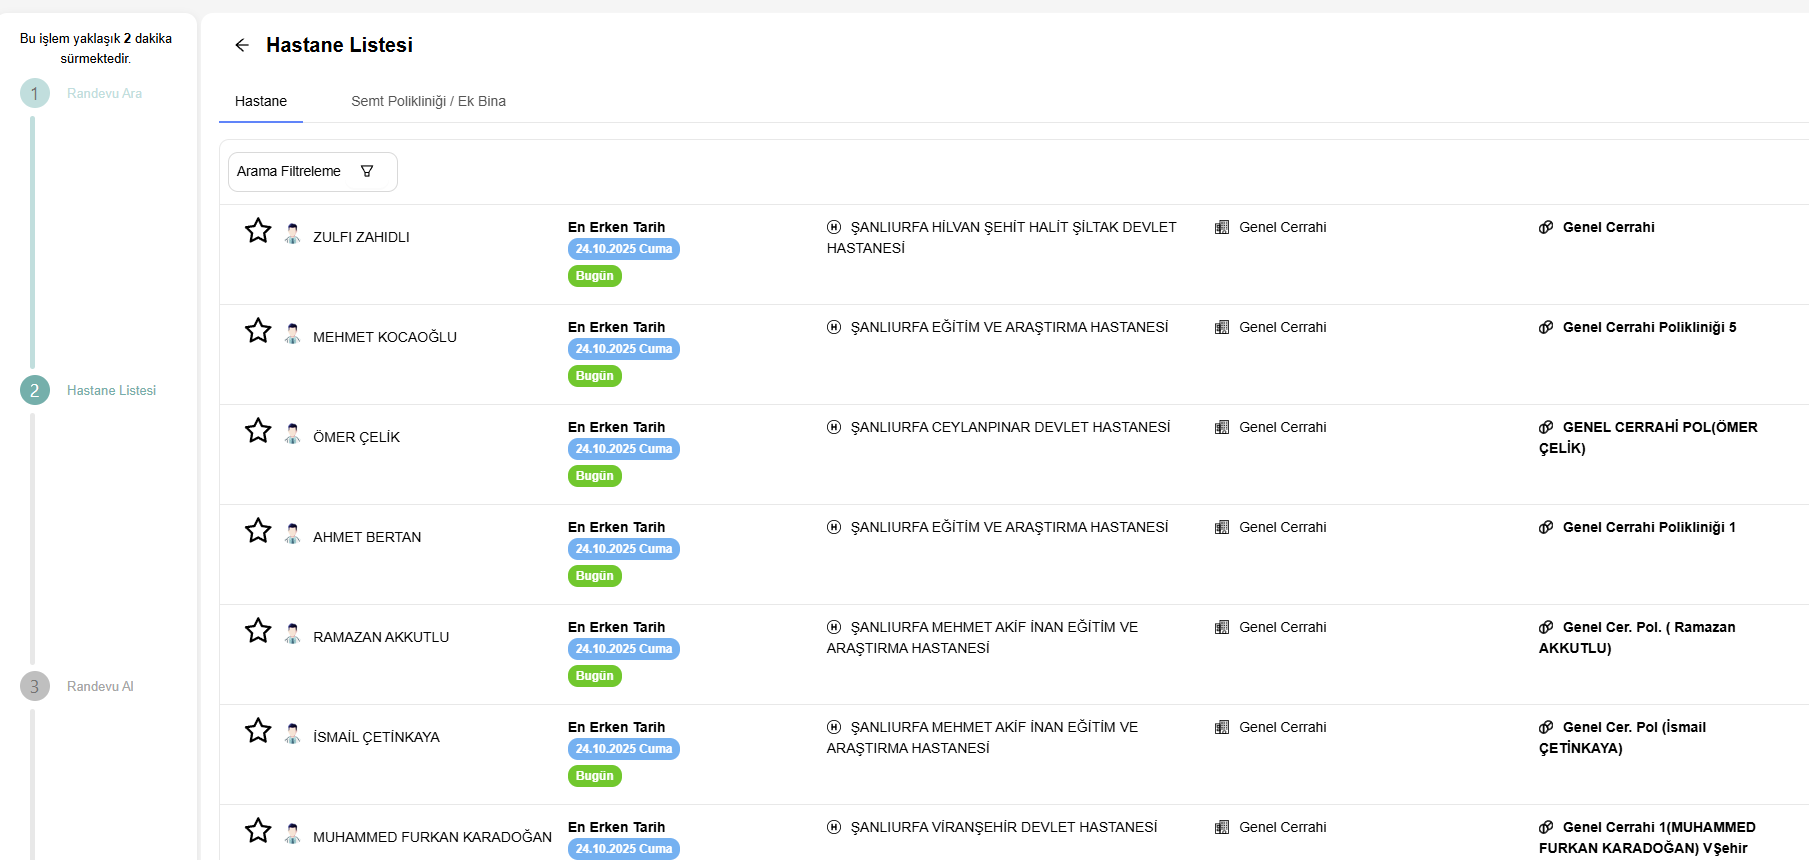Screen dimensions: 1809x860
Task: Star ÖMER ÇELİK as favorite doctor
Action: (258, 431)
